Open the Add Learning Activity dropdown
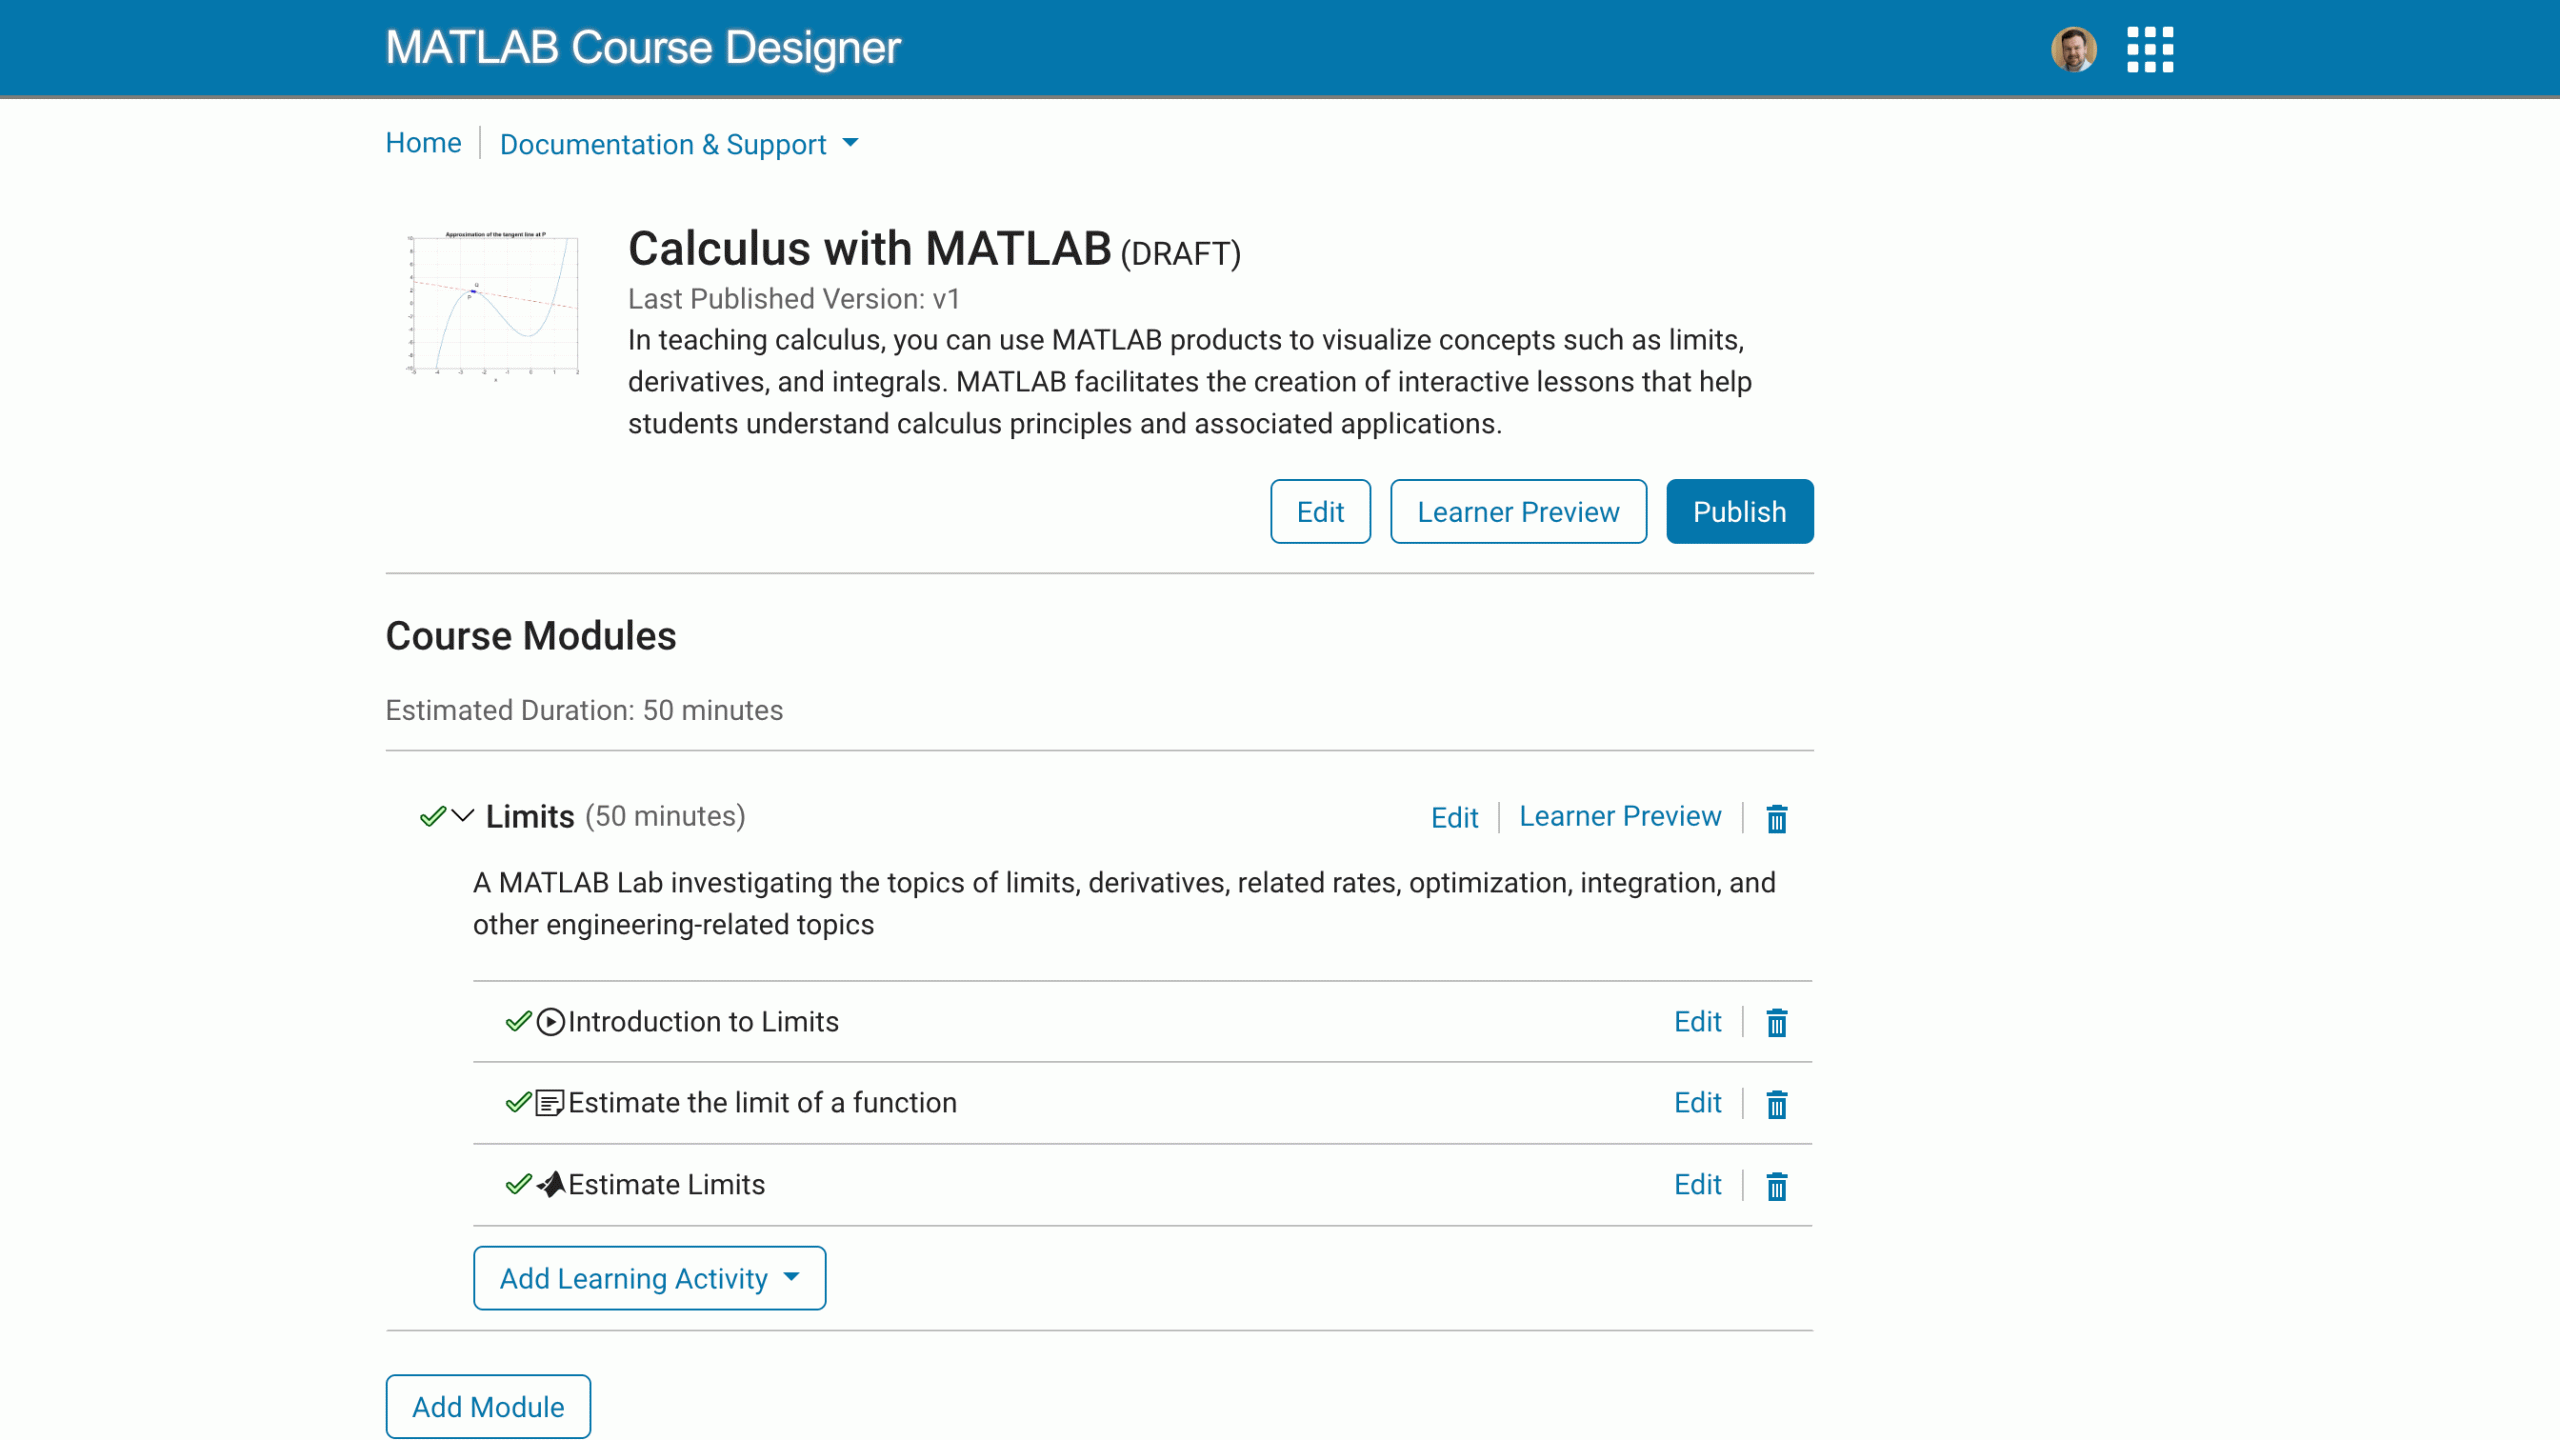The image size is (2560, 1440). (x=649, y=1278)
